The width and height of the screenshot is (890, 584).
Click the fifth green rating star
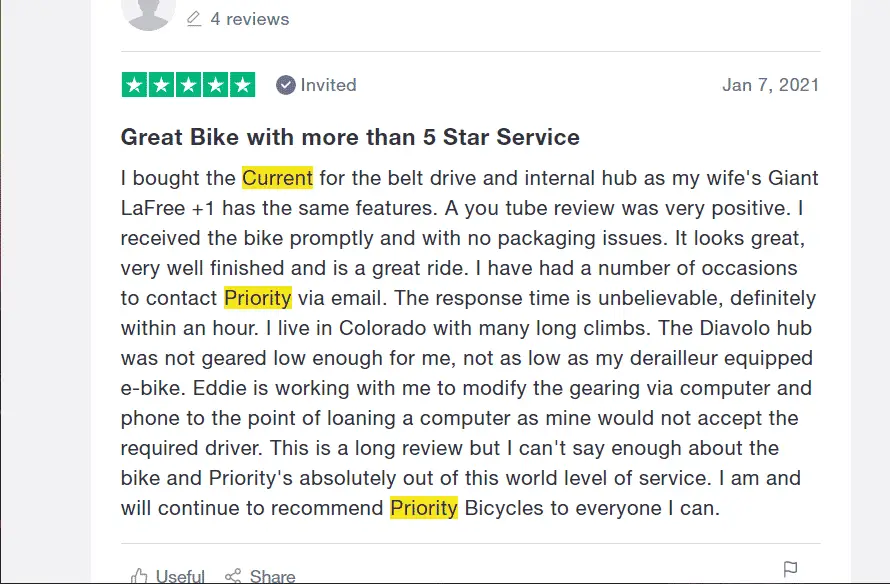(242, 85)
